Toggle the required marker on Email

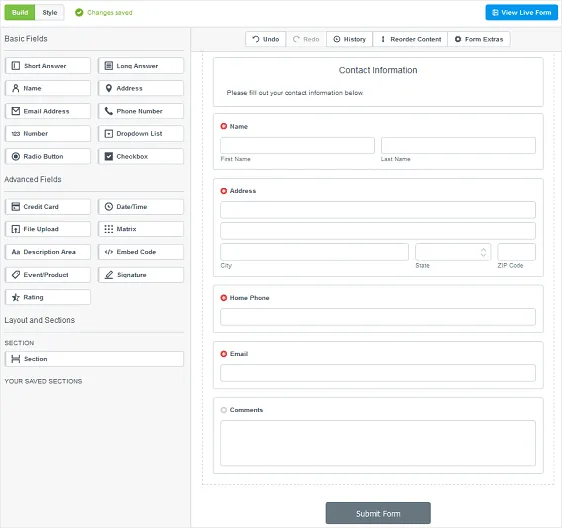pos(224,354)
